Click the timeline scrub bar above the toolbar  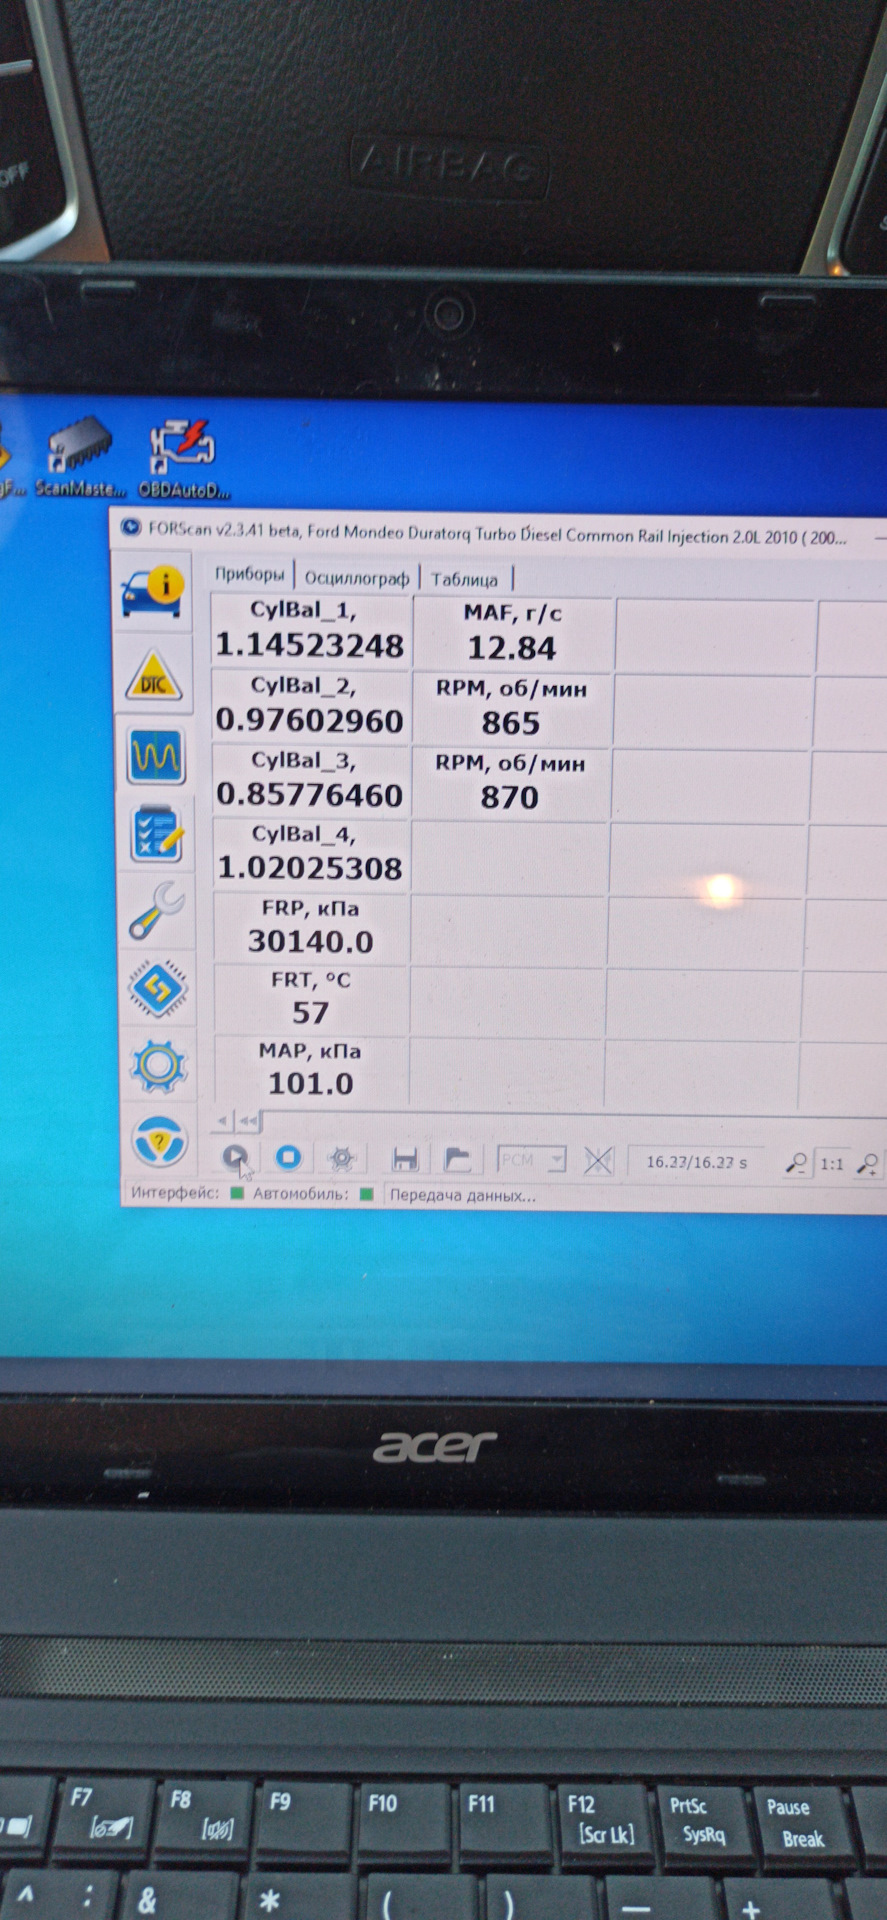point(574,1124)
